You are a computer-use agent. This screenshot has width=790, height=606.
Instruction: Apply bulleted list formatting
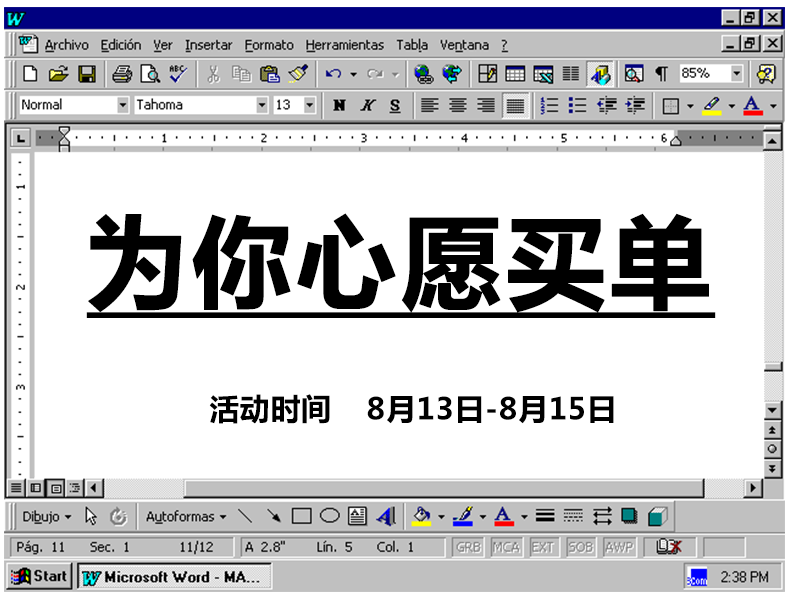pyautogui.click(x=577, y=105)
